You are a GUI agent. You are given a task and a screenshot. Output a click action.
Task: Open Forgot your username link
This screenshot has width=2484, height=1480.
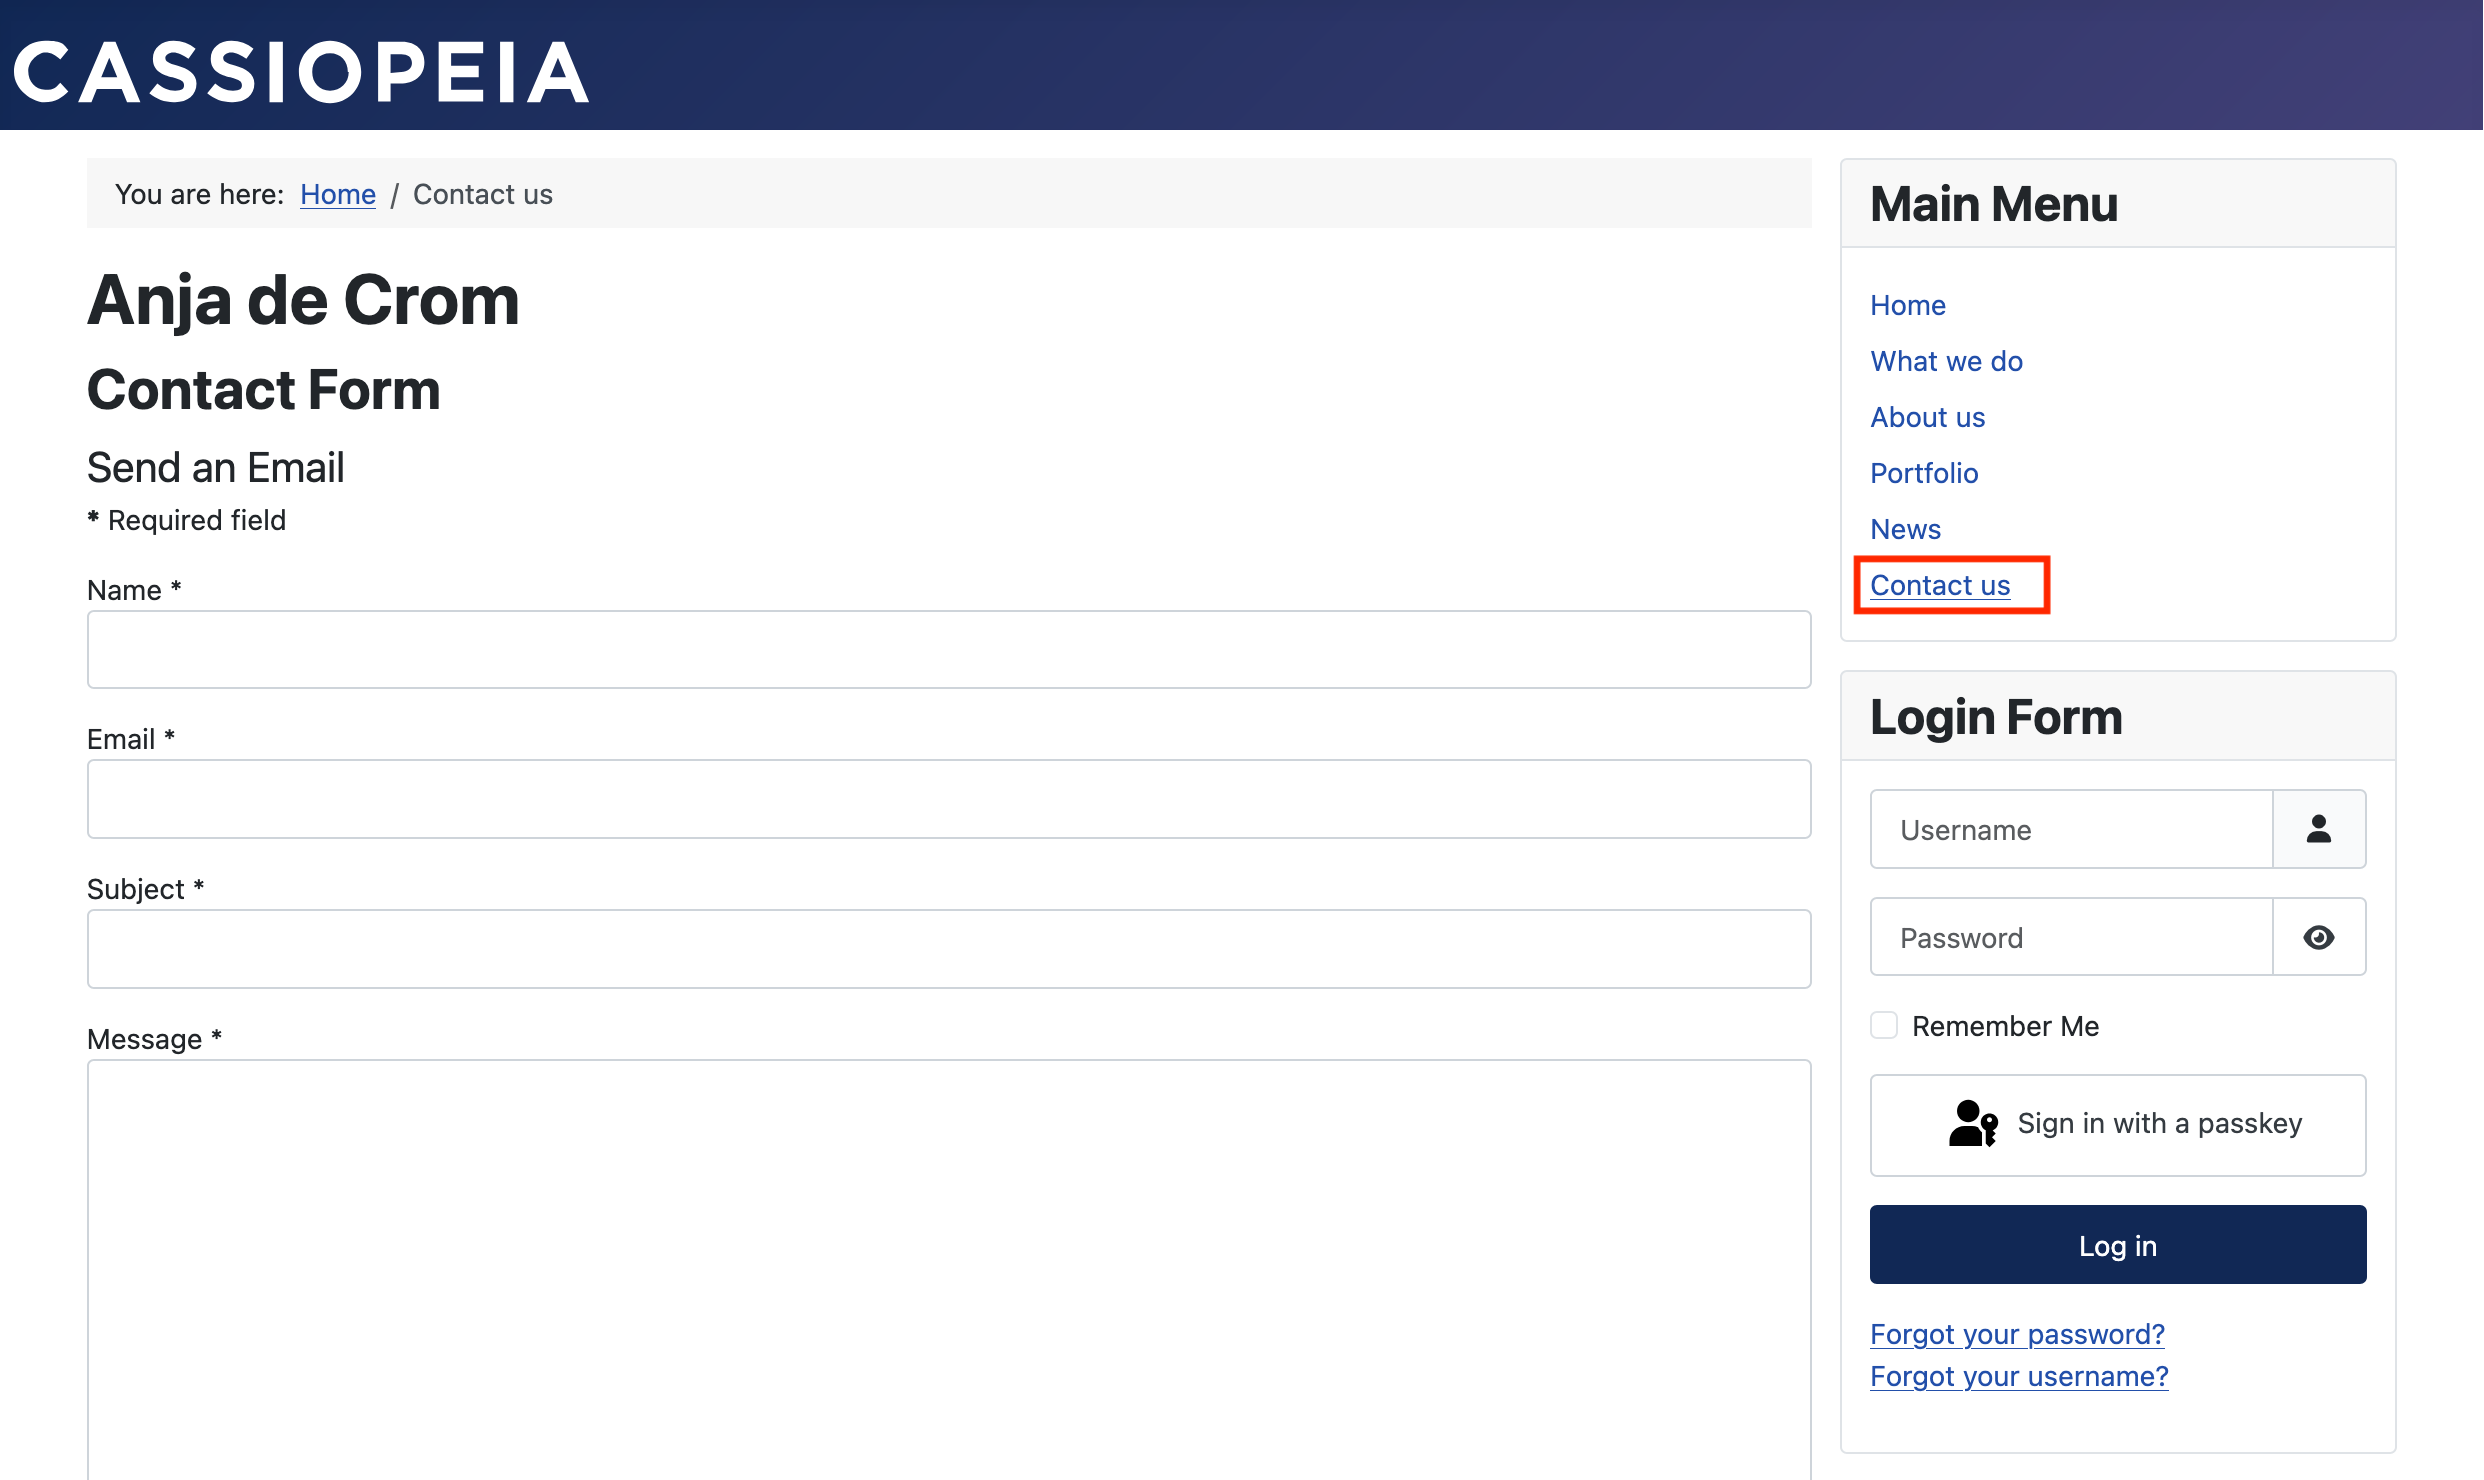pos(2018,1376)
